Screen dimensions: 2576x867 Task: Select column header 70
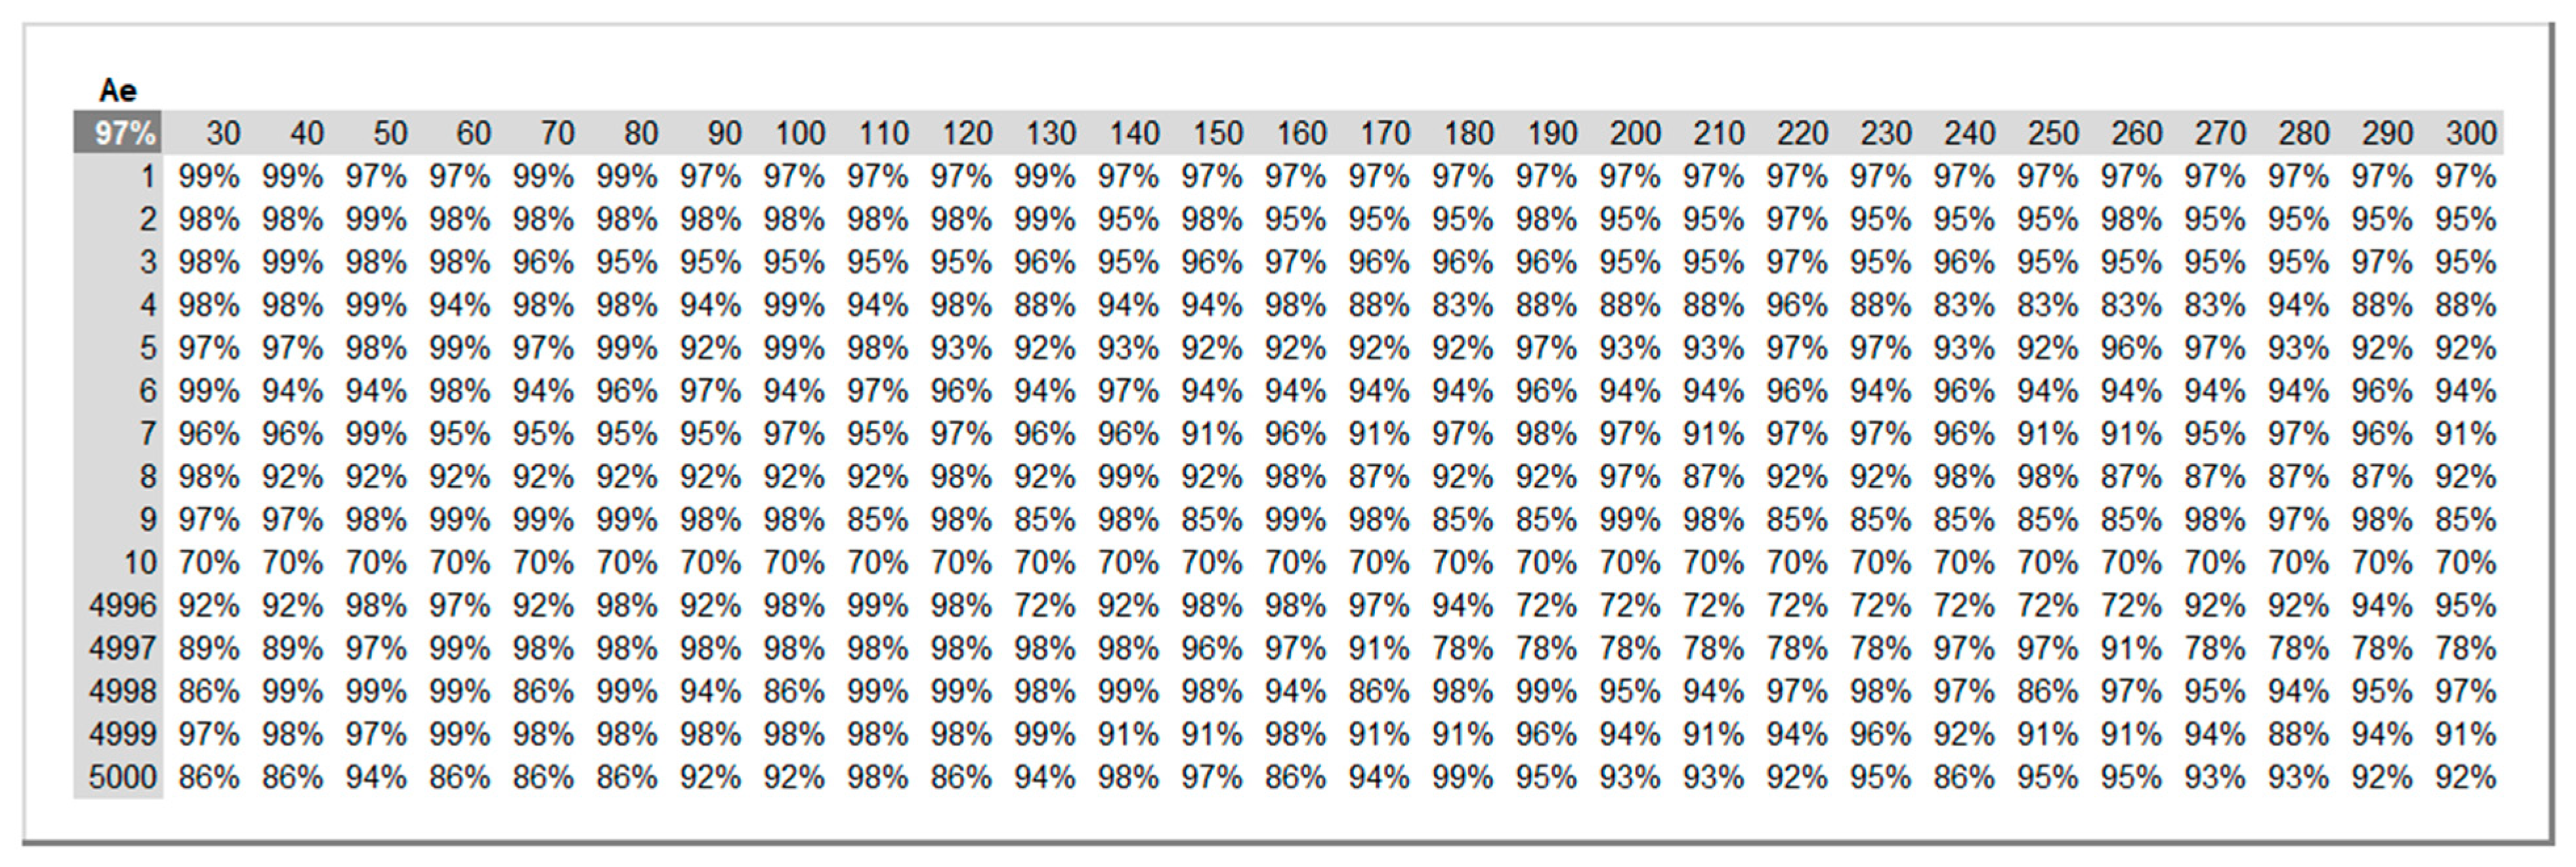coord(557,133)
